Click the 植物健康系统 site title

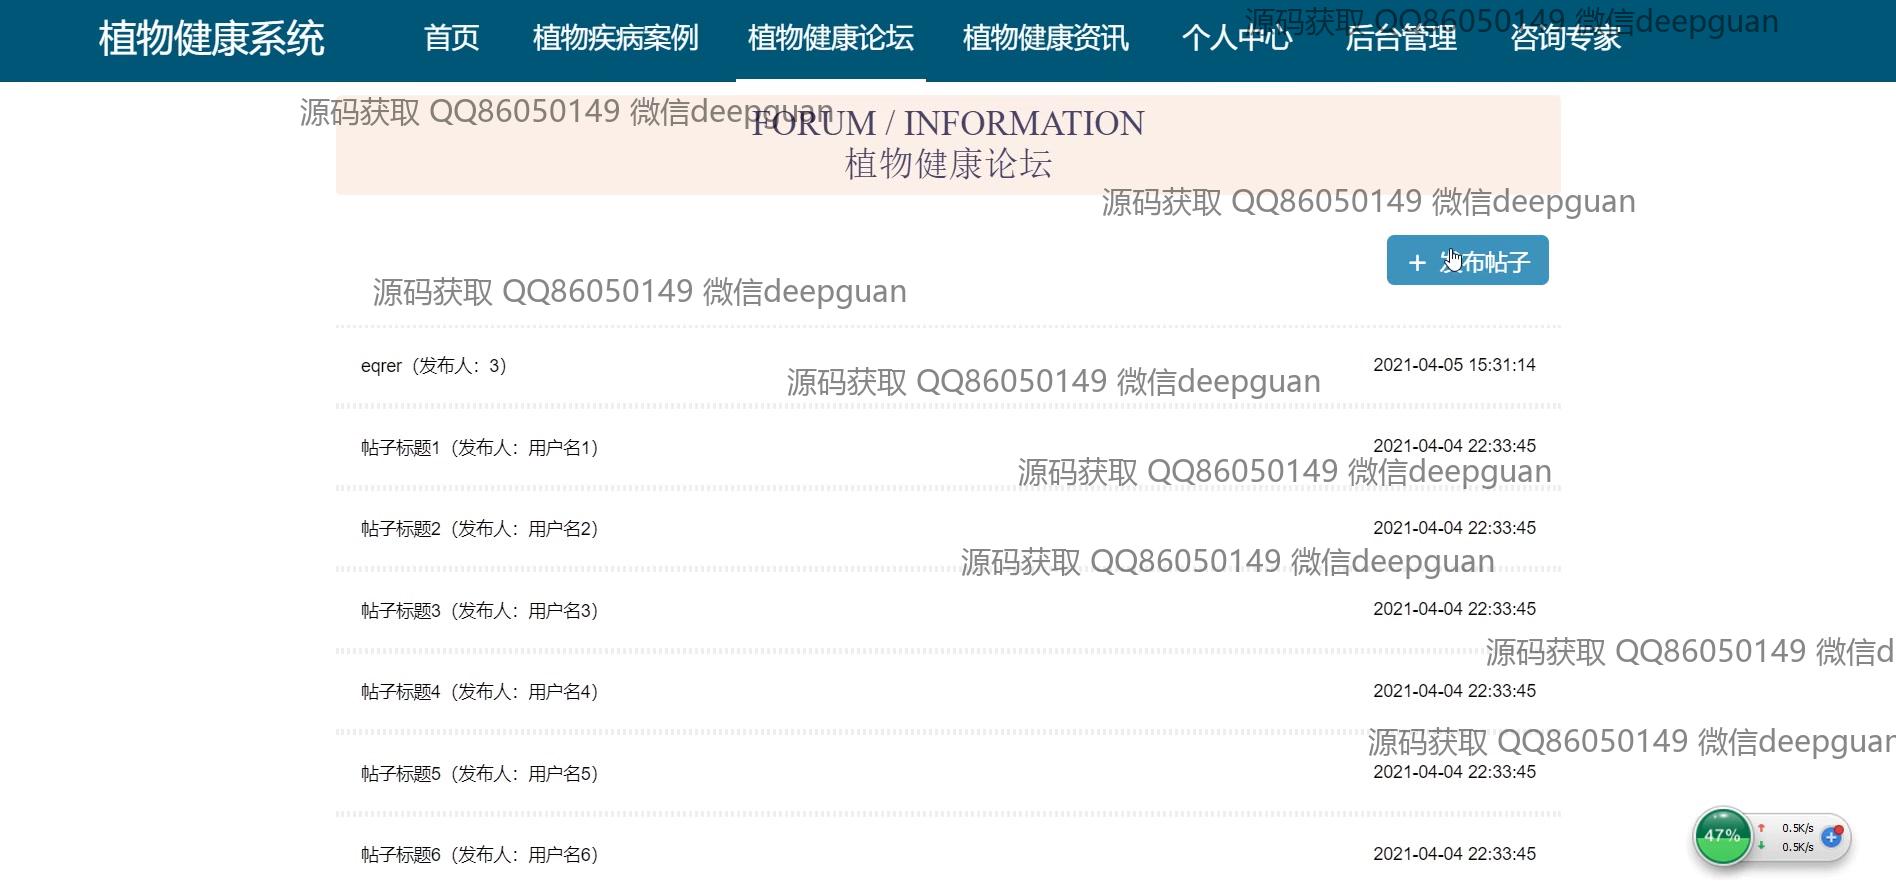click(211, 39)
